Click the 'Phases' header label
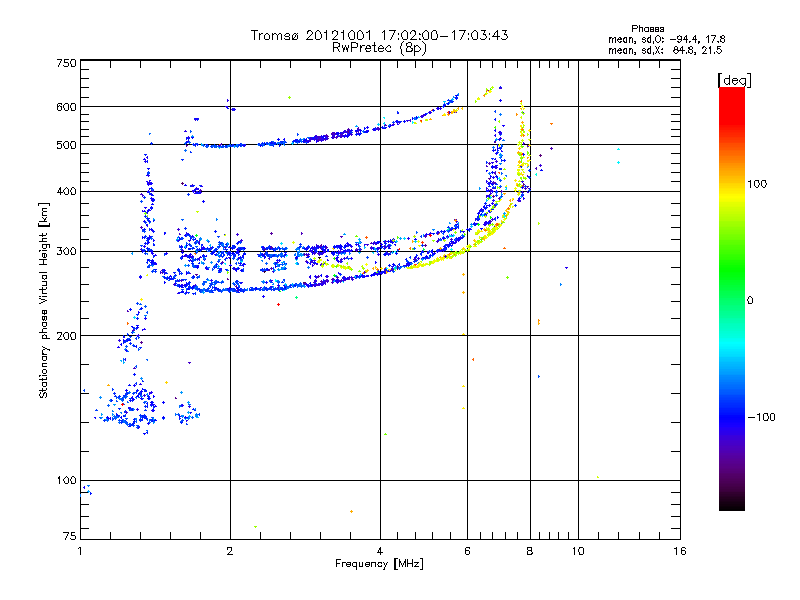This screenshot has height=600, width=800. (647, 29)
